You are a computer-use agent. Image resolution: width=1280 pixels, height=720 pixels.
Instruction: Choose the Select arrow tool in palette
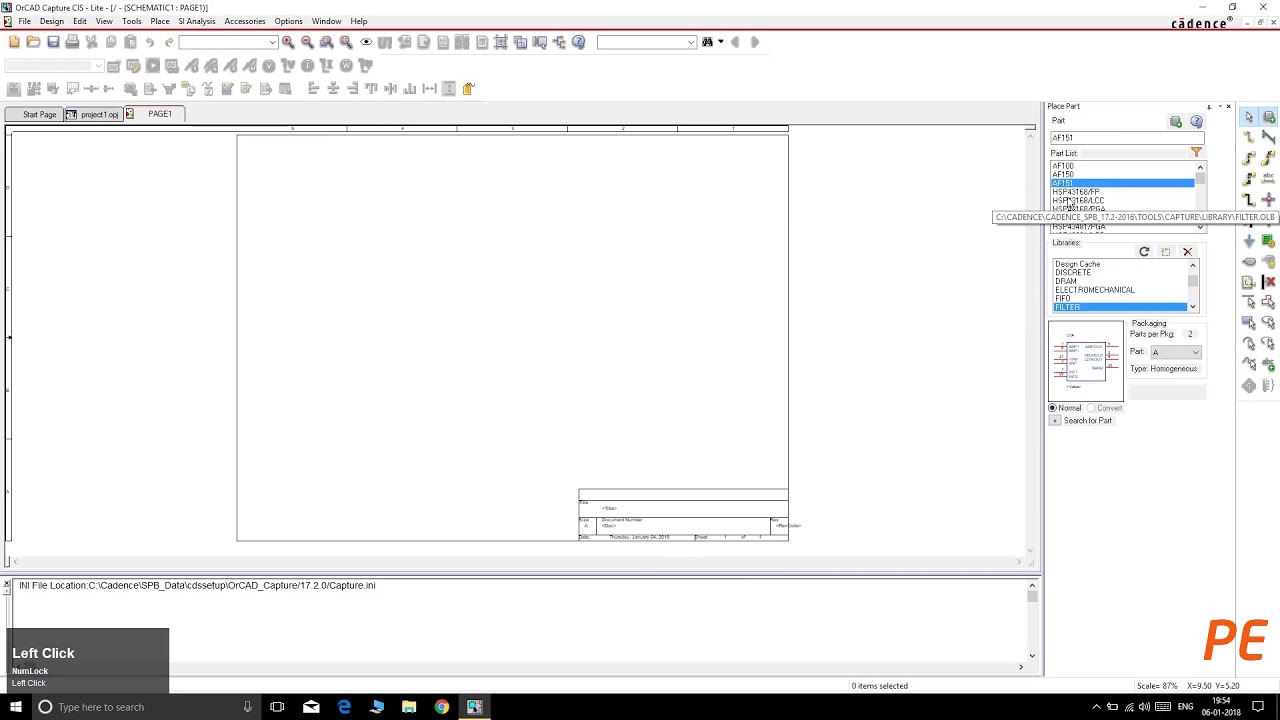point(1249,117)
